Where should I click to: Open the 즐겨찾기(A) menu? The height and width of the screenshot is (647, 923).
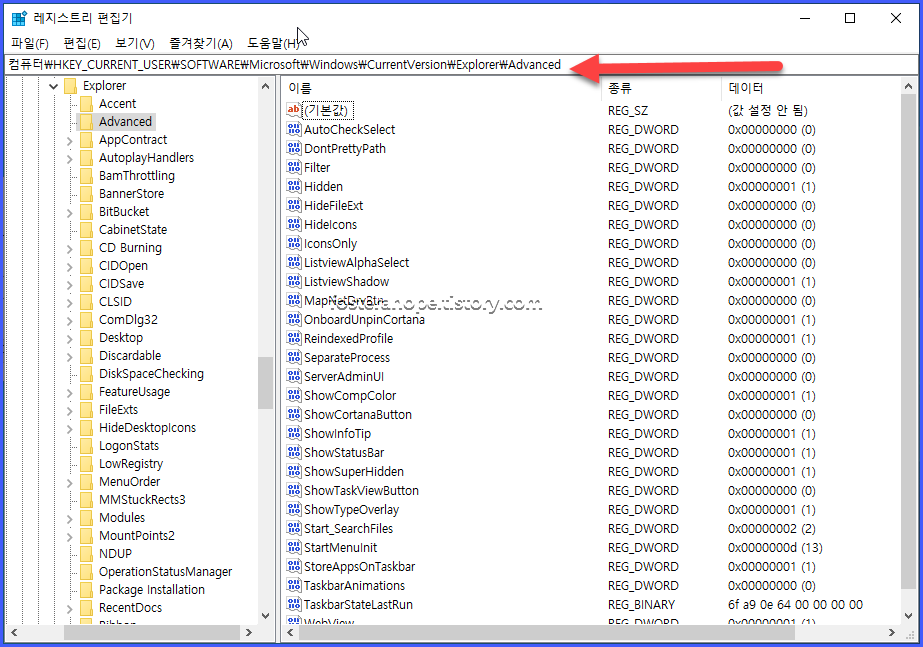pos(201,43)
